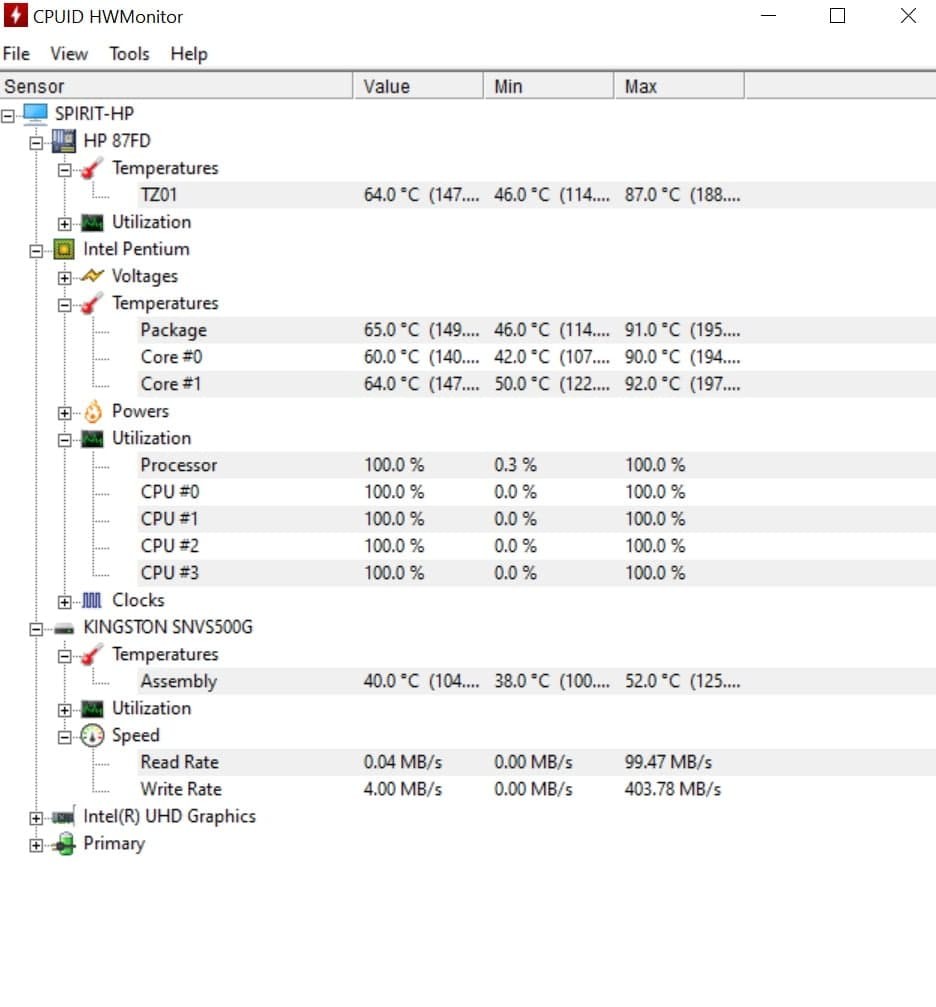Expand the Powers node
The image size is (936, 1007).
point(64,413)
